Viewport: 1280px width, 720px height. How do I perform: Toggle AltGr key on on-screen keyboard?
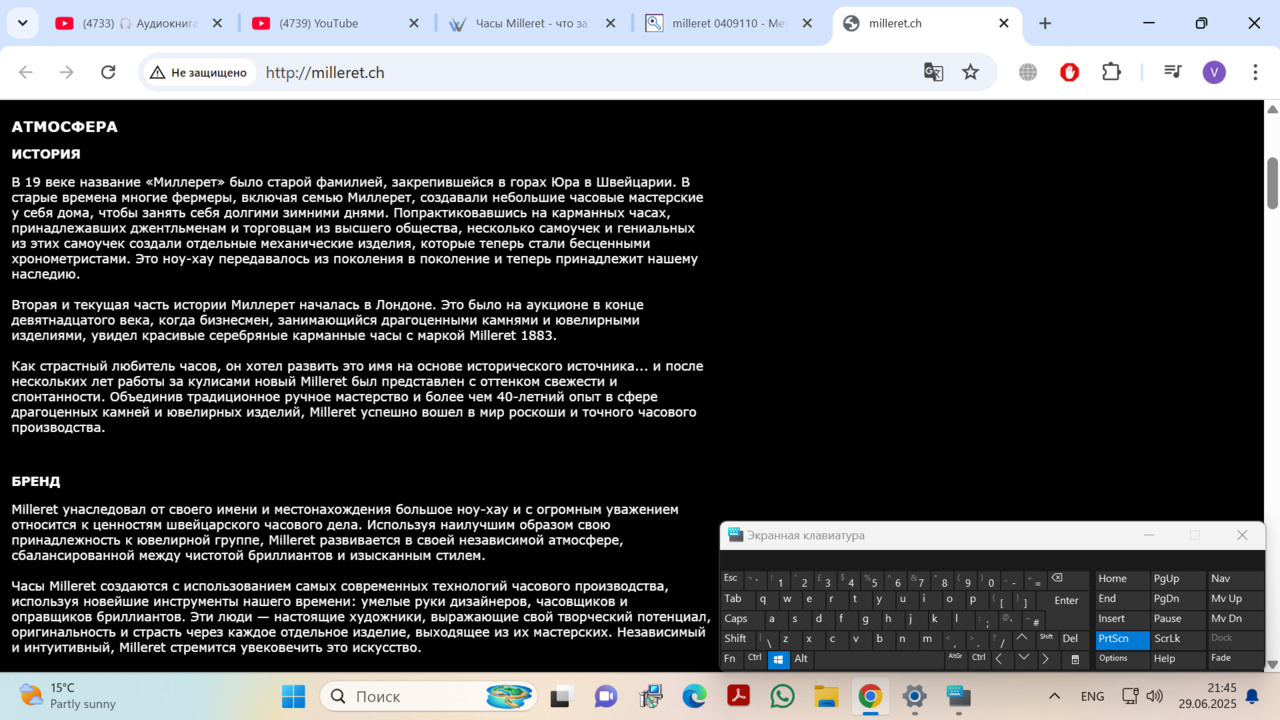coord(955,658)
